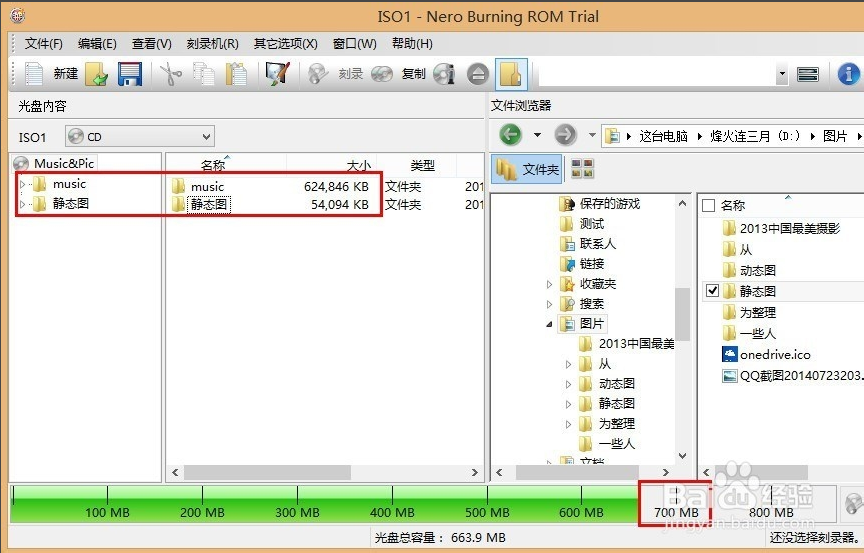Click the eject disc button icon
The width and height of the screenshot is (864, 553).
pyautogui.click(x=478, y=74)
